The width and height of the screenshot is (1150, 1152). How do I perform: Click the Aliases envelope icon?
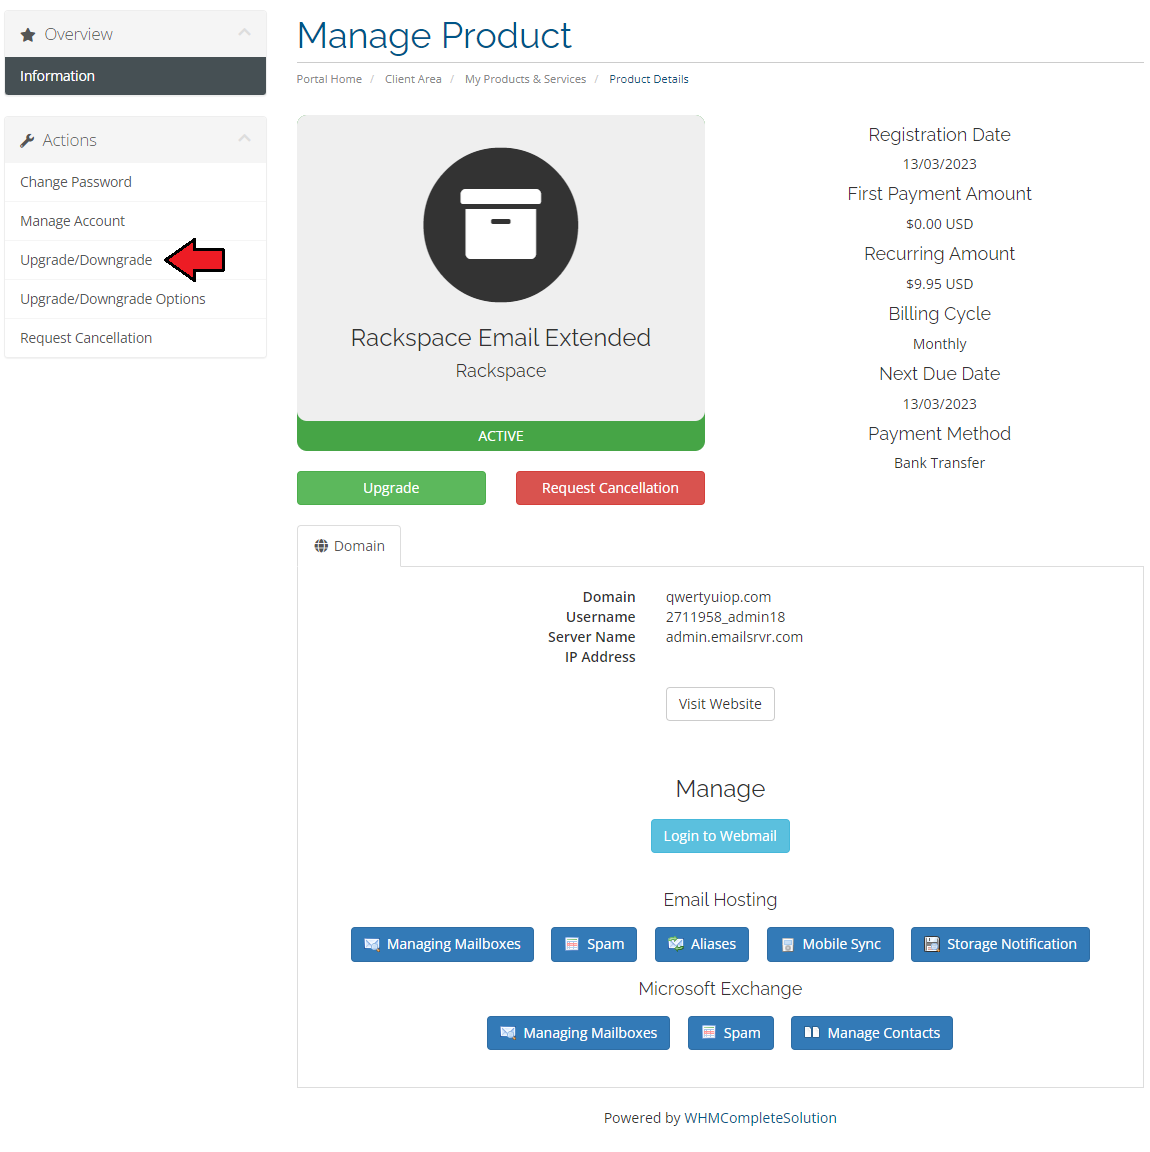click(676, 944)
